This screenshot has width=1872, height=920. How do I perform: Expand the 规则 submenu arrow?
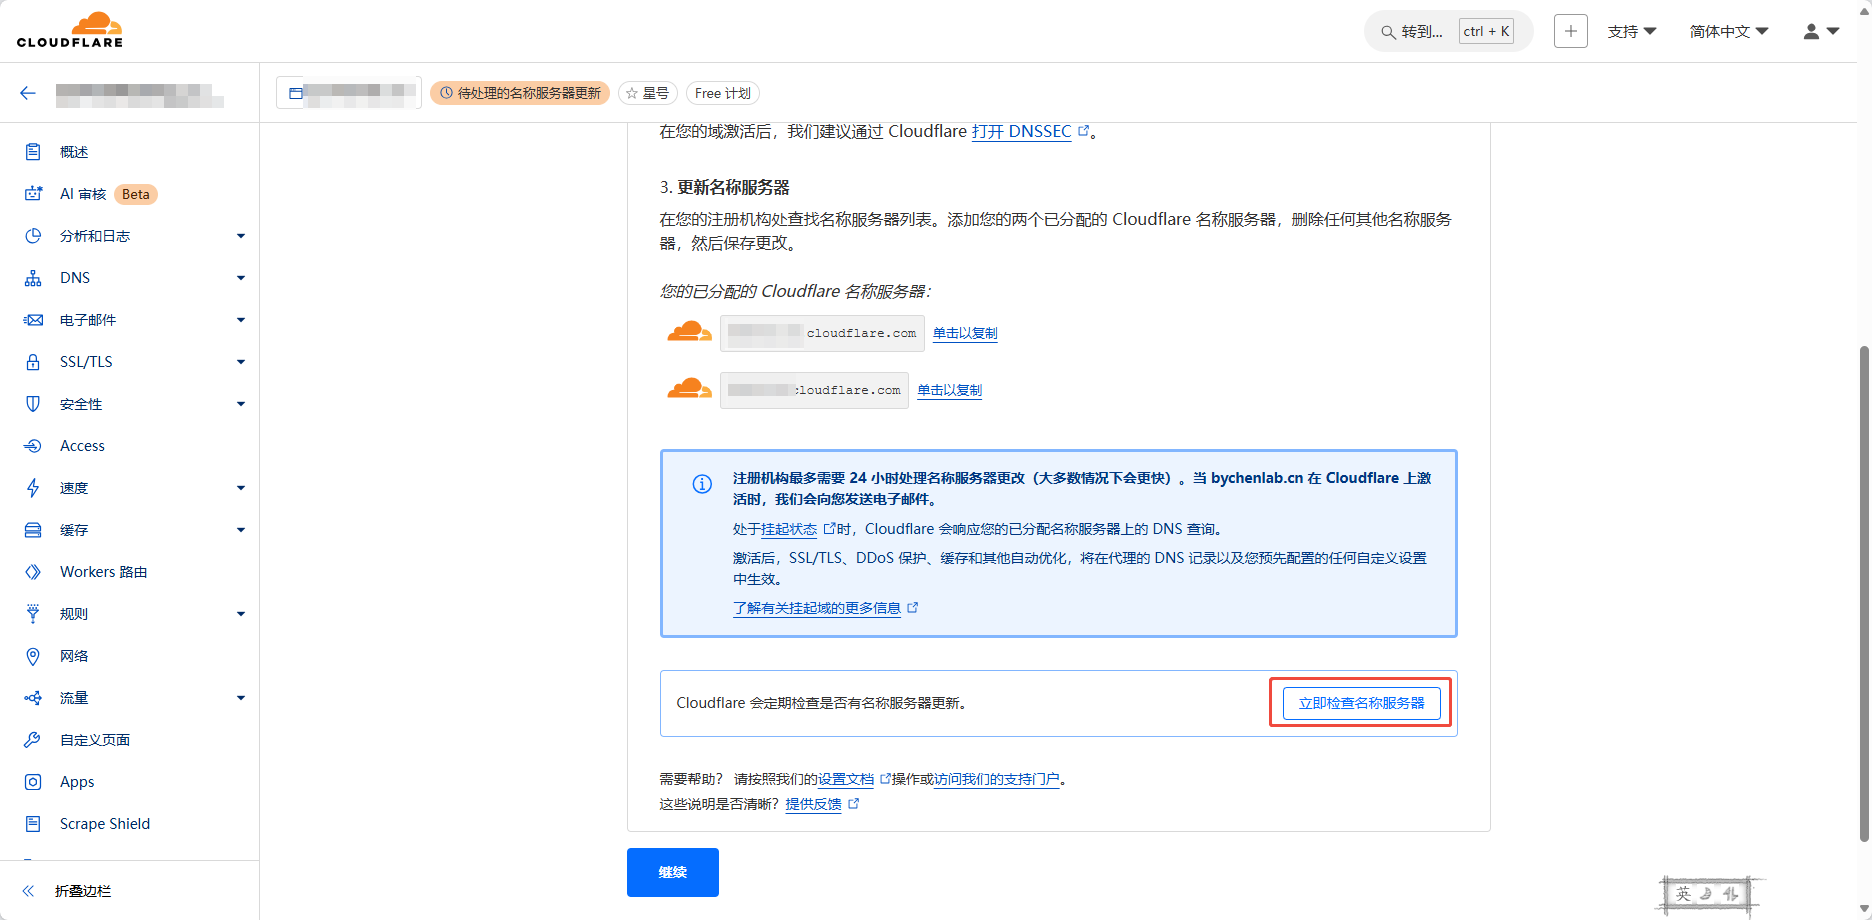point(241,614)
